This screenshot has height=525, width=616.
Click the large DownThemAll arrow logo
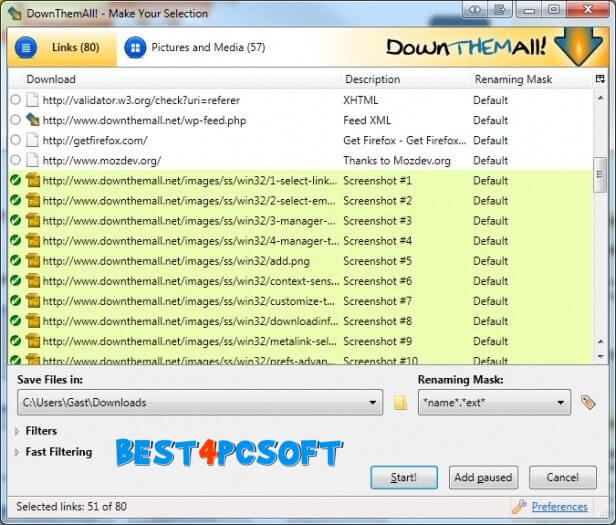(578, 46)
